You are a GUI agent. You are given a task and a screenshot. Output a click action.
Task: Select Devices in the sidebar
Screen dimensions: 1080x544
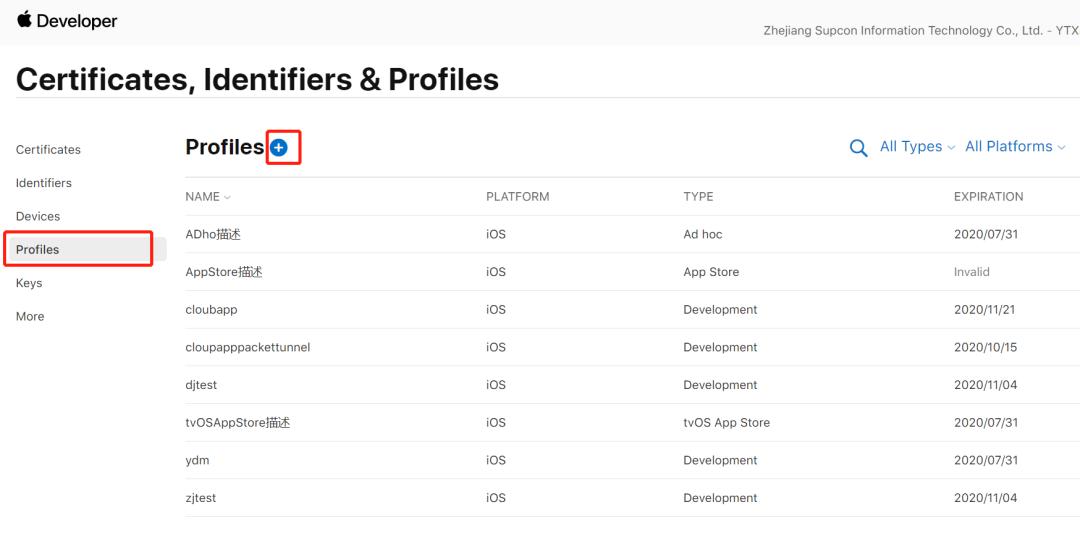coord(38,216)
